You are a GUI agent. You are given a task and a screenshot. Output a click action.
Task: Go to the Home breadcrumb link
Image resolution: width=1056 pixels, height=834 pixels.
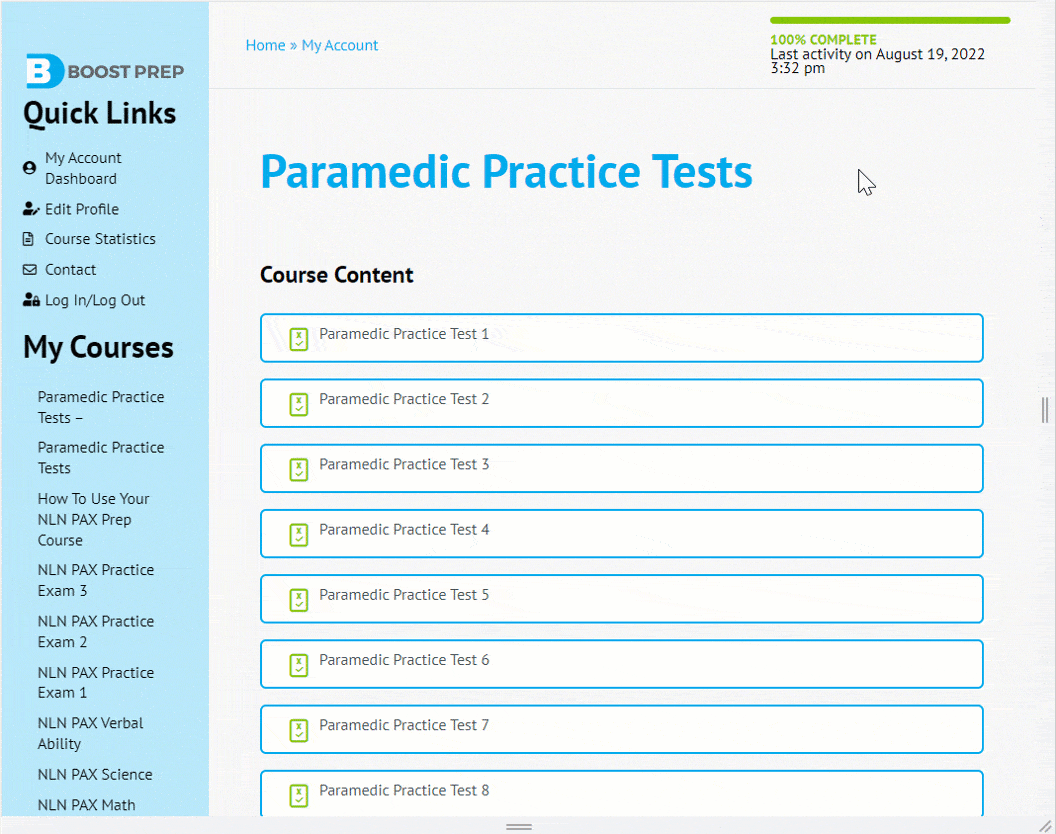(x=265, y=45)
